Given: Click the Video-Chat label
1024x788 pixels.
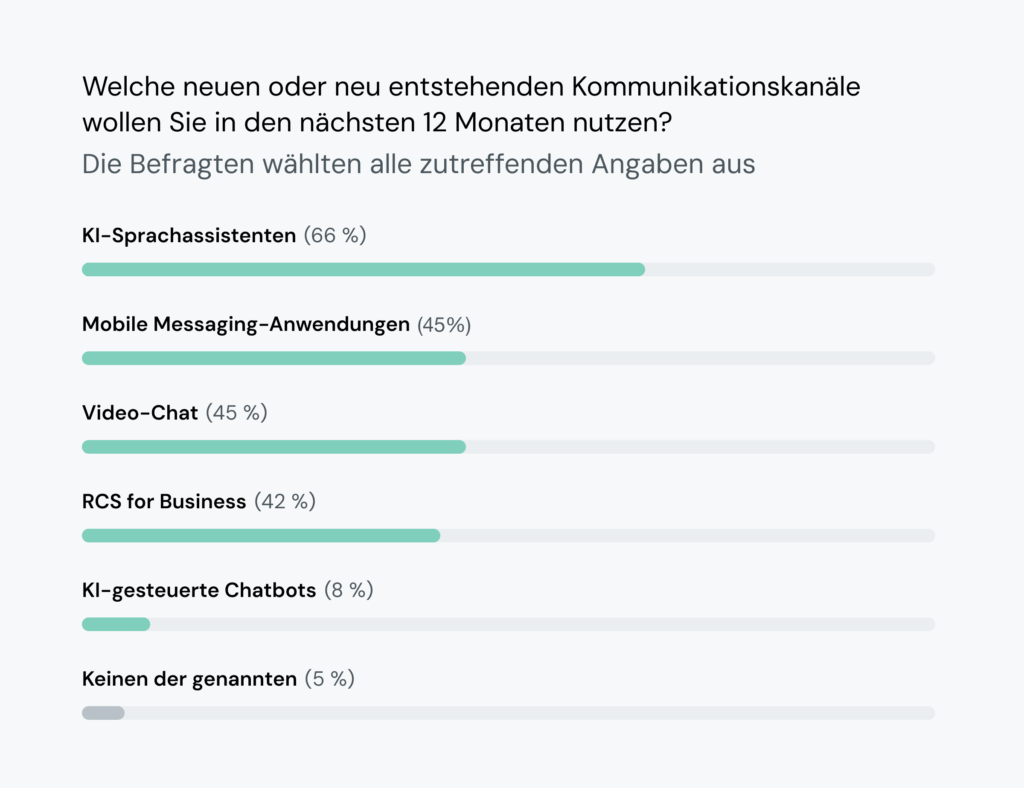Looking at the screenshot, I should tap(140, 413).
